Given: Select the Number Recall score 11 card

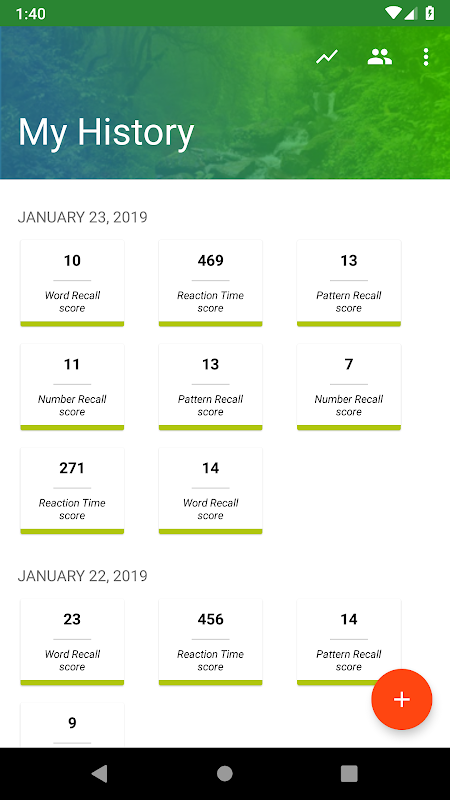Looking at the screenshot, I should (x=72, y=387).
